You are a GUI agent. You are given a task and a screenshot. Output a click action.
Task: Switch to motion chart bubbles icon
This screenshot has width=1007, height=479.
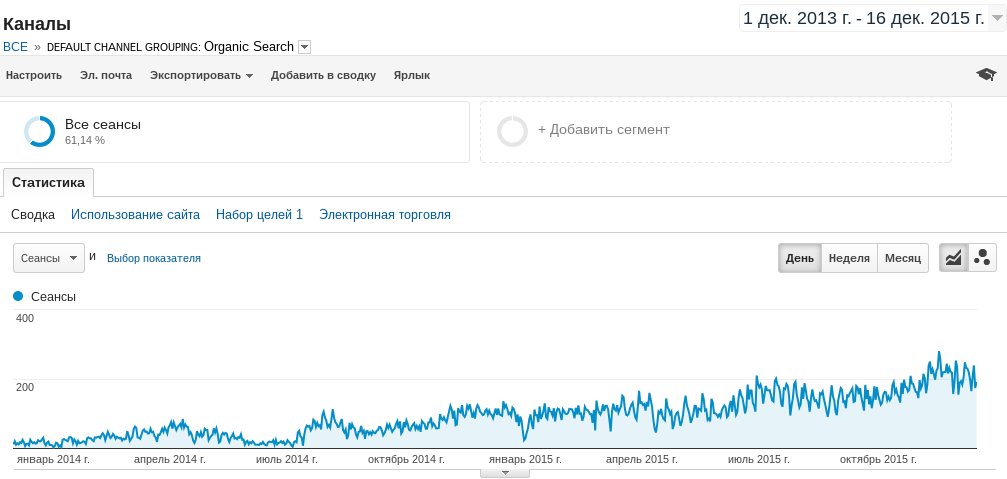point(982,258)
